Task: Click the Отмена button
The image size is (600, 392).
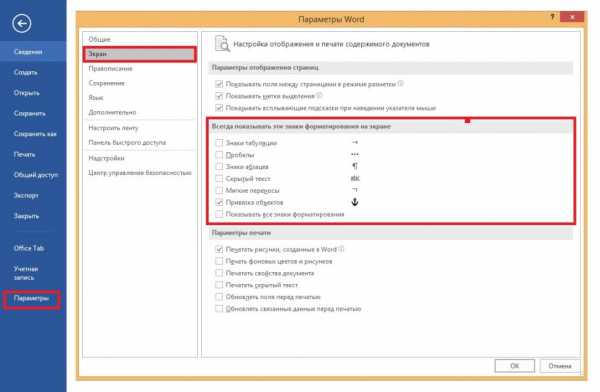Action: click(x=560, y=366)
